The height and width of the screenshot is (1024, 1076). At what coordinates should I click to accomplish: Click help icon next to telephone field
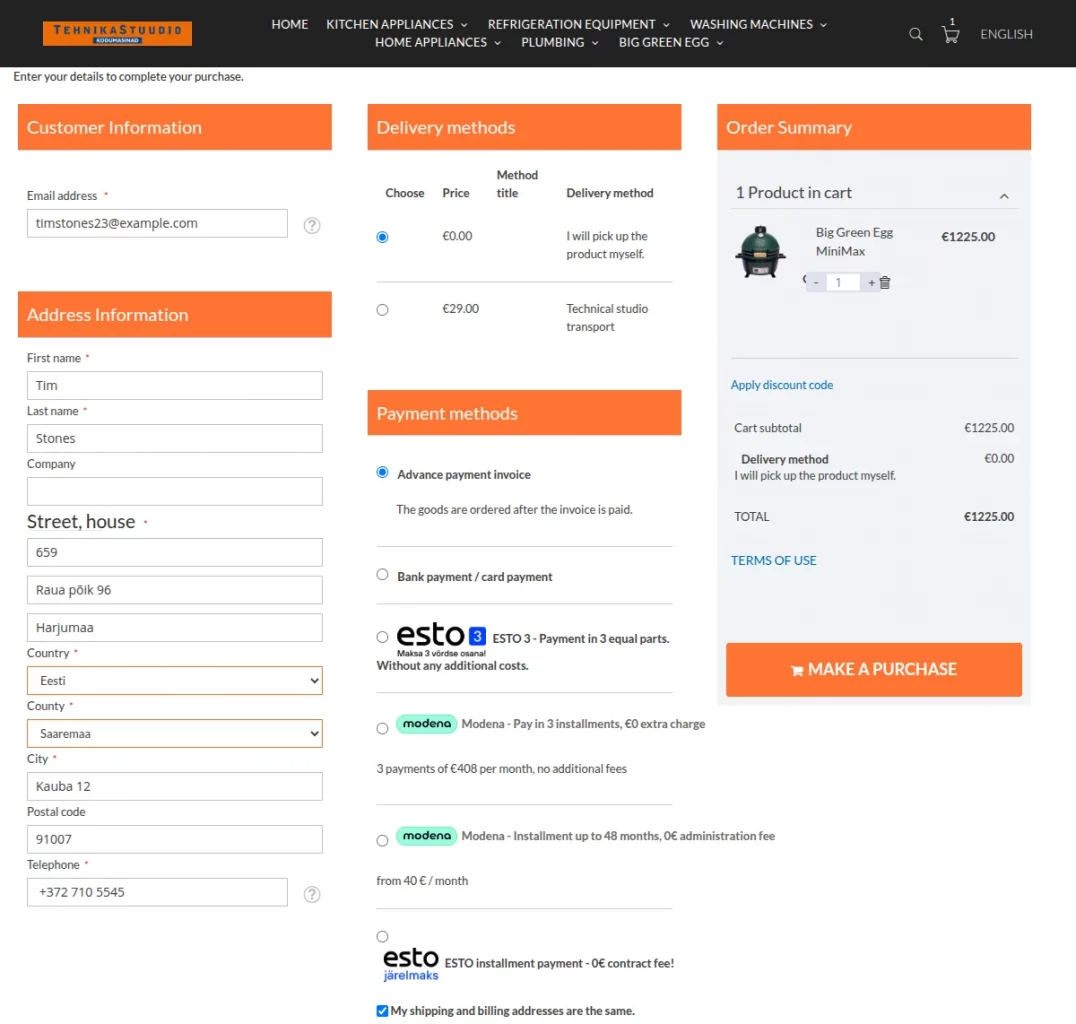click(x=312, y=894)
